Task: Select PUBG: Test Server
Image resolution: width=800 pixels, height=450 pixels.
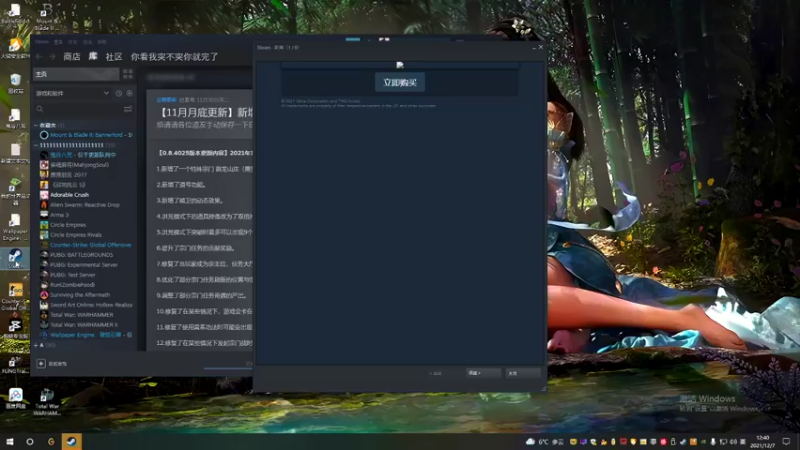Action: (72, 274)
